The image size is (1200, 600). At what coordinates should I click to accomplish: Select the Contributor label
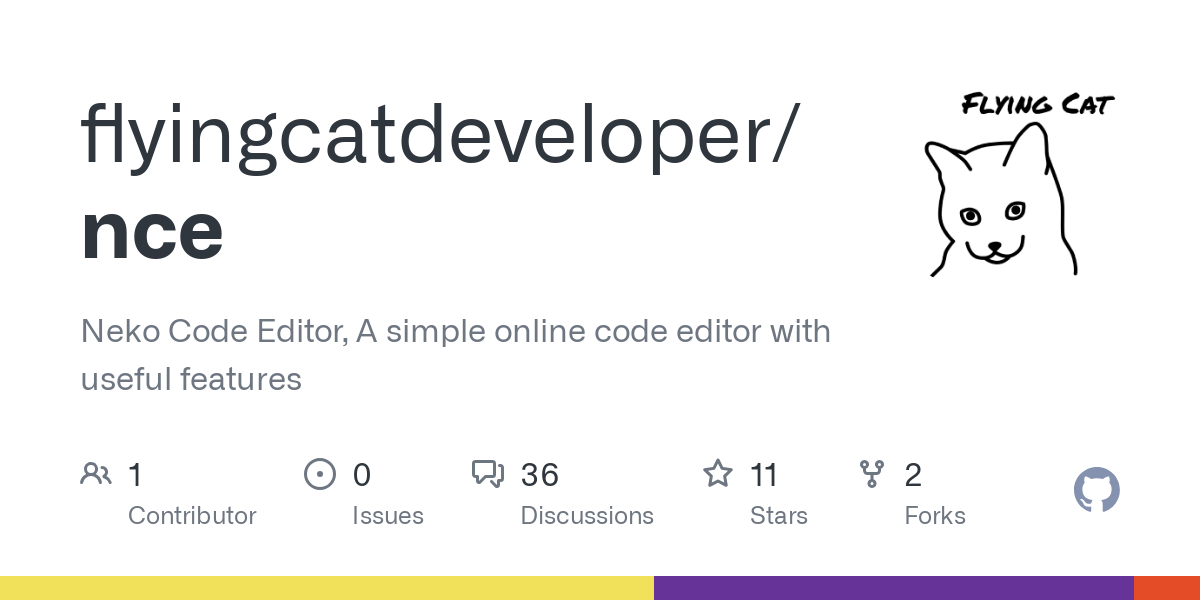click(x=192, y=516)
